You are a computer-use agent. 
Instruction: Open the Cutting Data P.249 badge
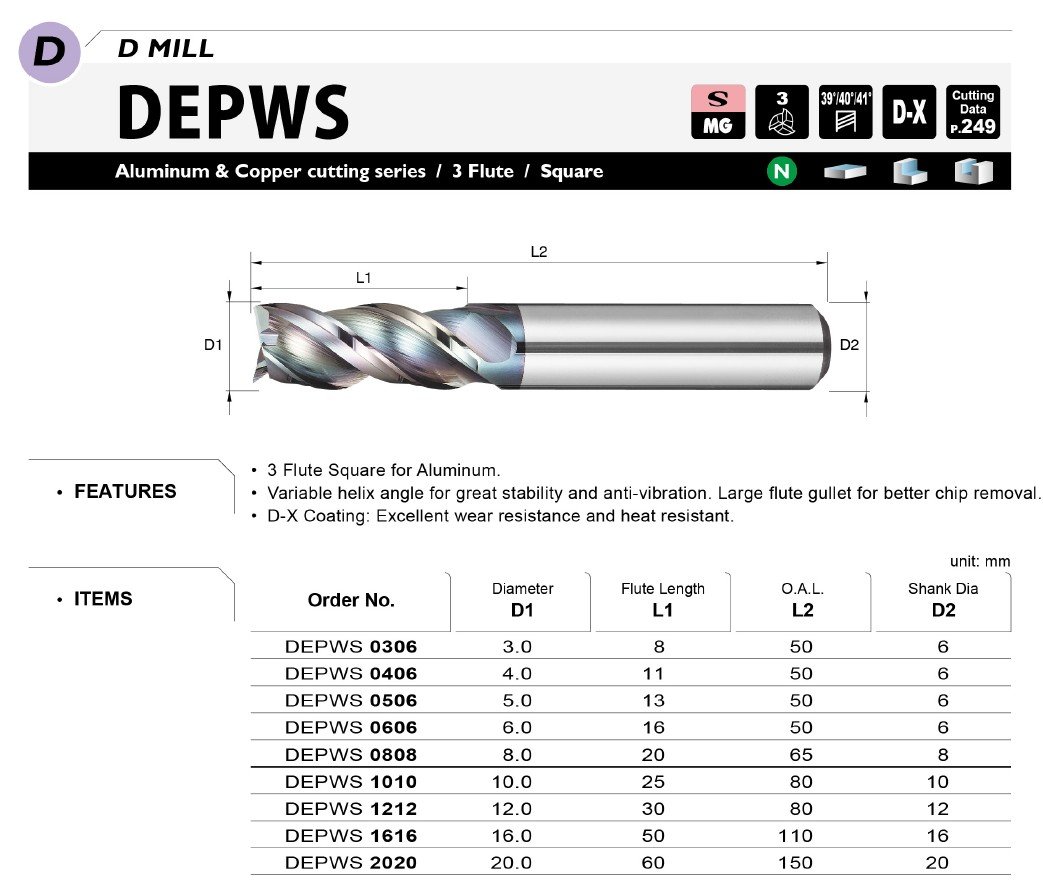point(973,112)
